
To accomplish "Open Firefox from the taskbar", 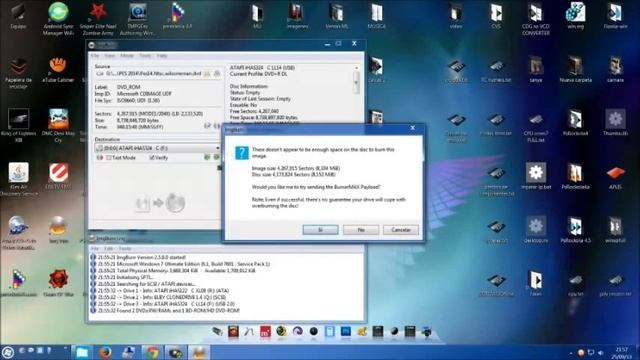I will coord(105,352).
